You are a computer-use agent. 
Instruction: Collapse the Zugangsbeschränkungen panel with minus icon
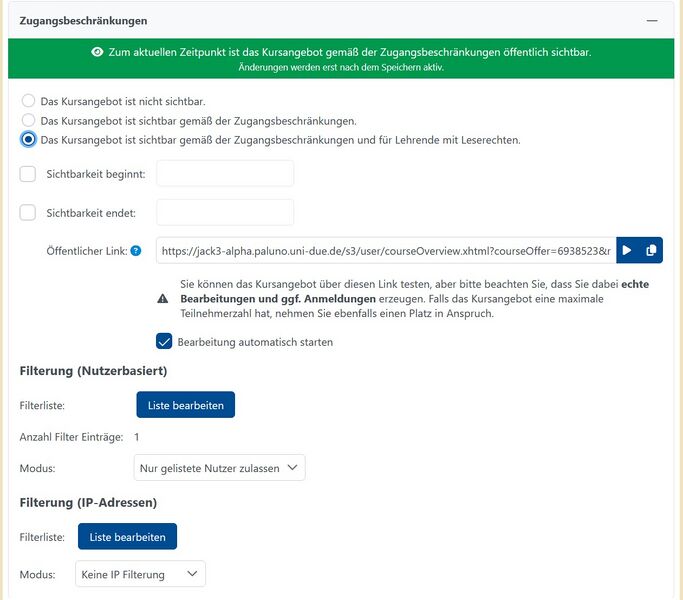652,20
